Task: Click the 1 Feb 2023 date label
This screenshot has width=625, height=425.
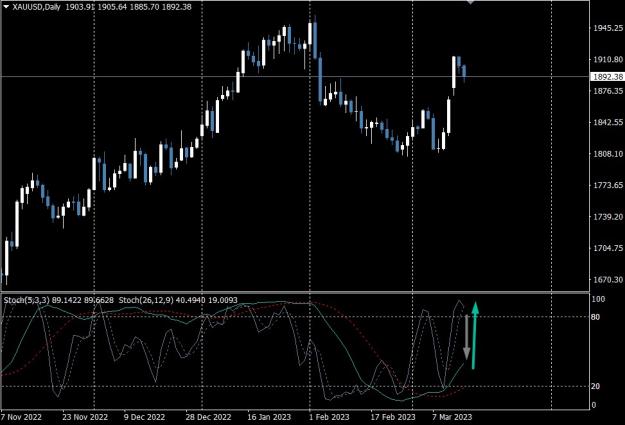Action: [329, 417]
